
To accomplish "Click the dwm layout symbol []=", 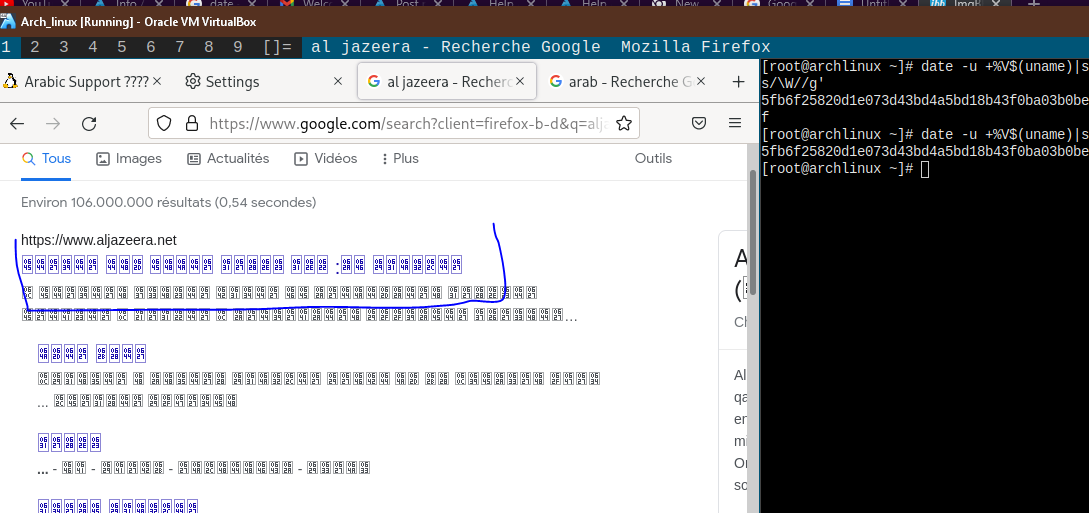I will pos(278,47).
